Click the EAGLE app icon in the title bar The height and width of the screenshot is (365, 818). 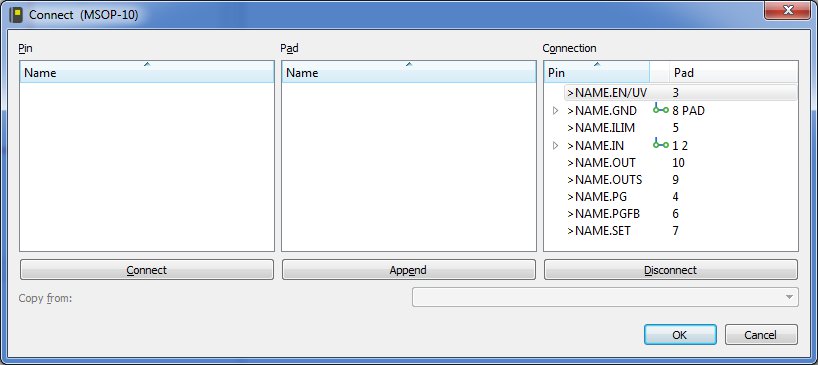point(16,15)
